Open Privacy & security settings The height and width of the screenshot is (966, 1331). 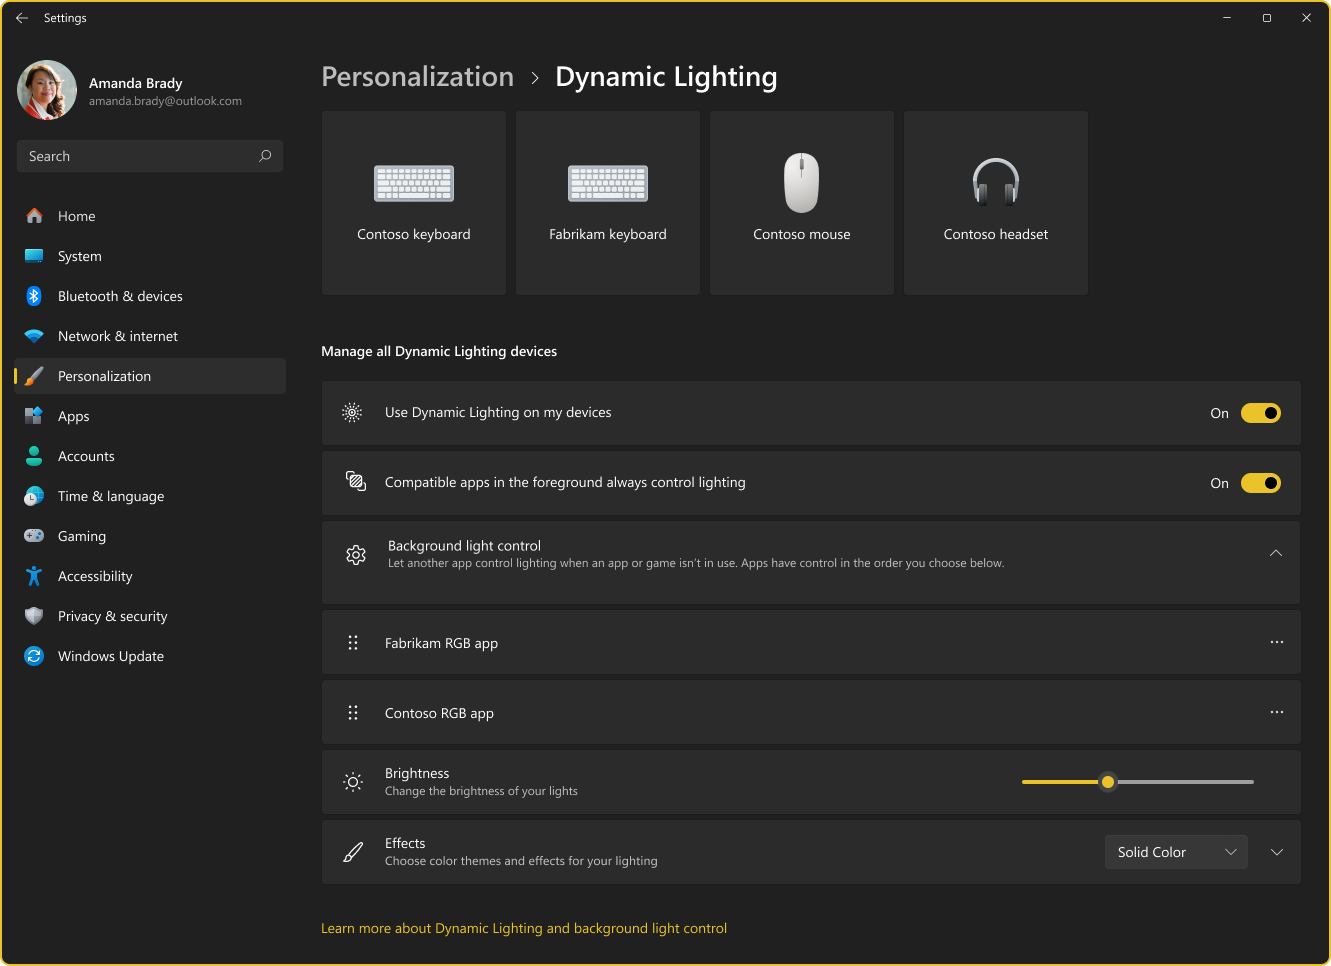click(113, 616)
